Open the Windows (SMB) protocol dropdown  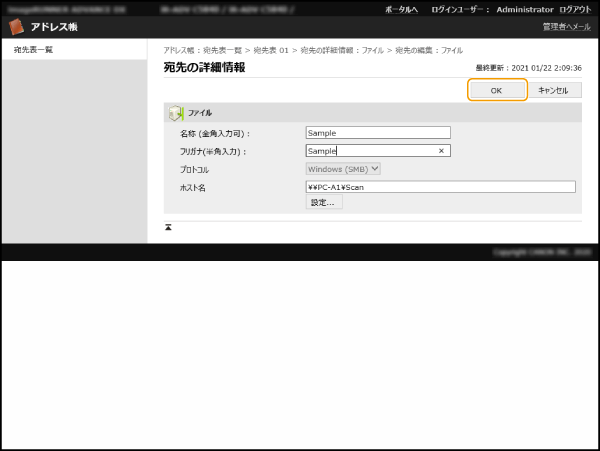(343, 169)
